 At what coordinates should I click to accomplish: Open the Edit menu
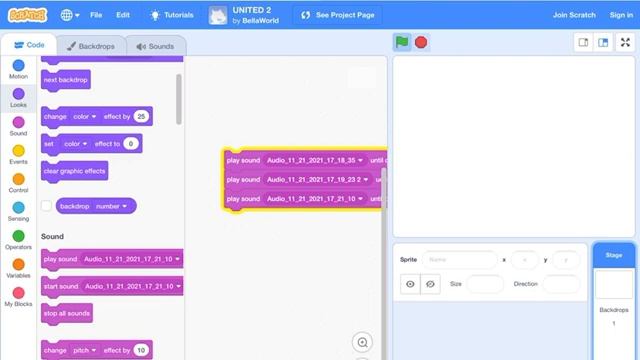122,15
